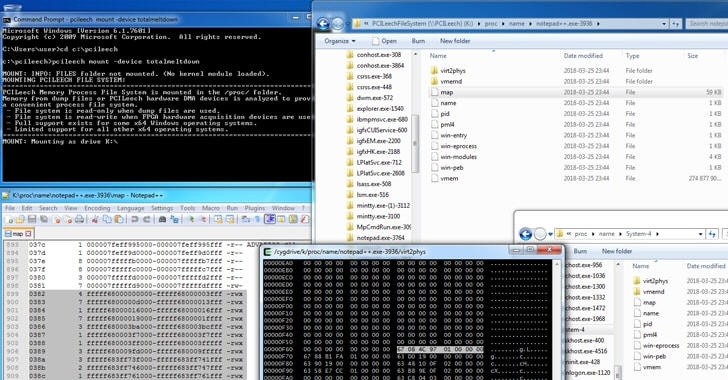Click Cut icon in Notepad++ toolbar
Screen dimensions: 728x380
tap(95, 219)
